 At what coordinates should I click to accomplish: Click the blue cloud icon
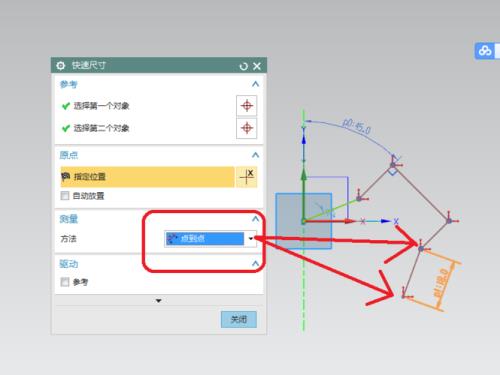click(485, 51)
